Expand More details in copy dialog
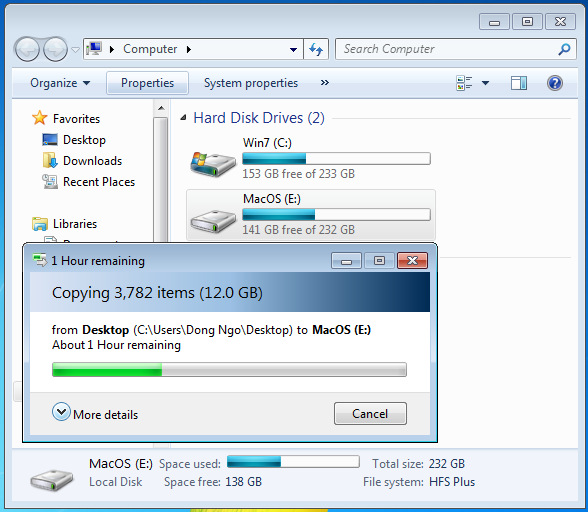588x512 pixels. tap(95, 413)
